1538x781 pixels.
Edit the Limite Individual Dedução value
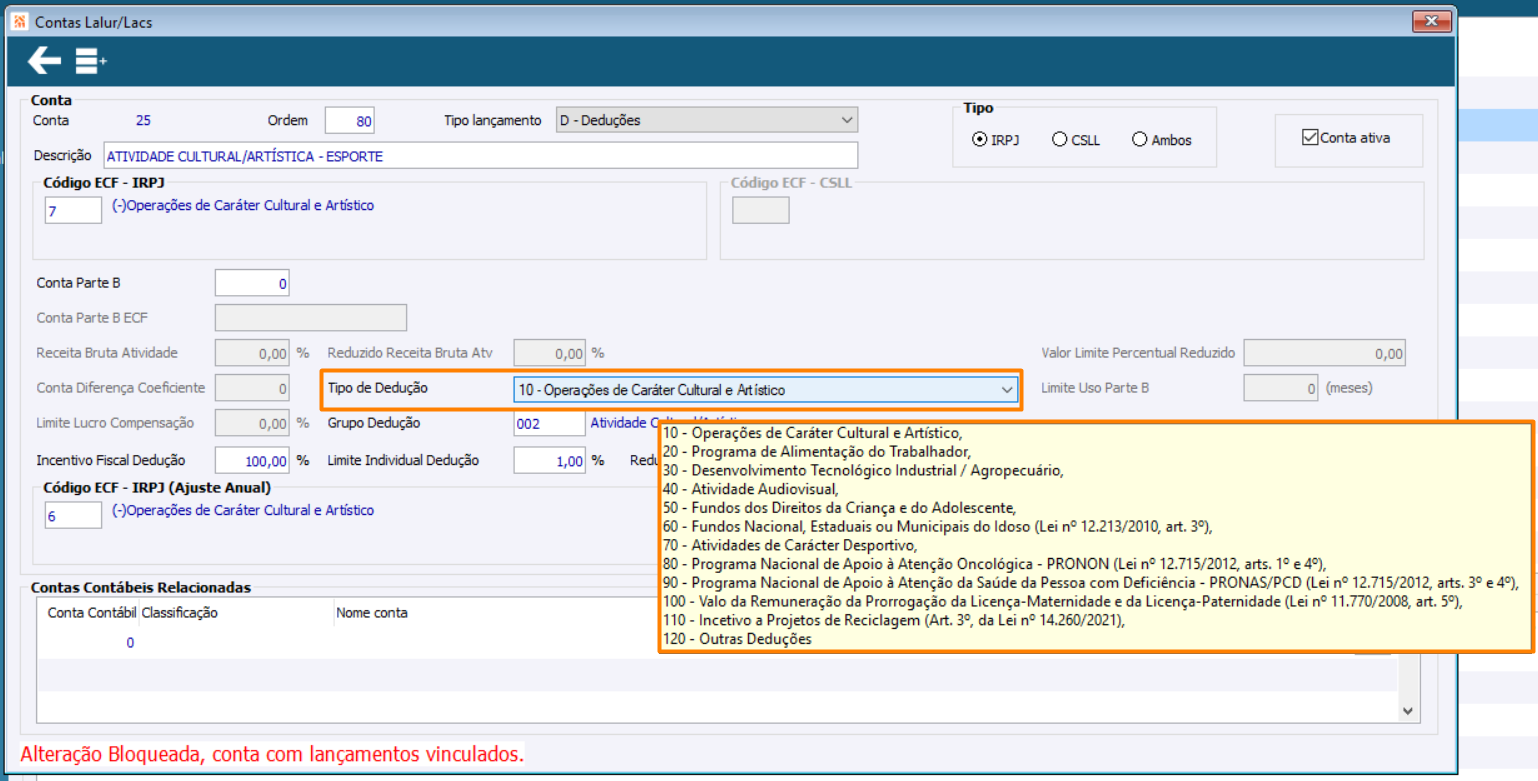[550, 461]
